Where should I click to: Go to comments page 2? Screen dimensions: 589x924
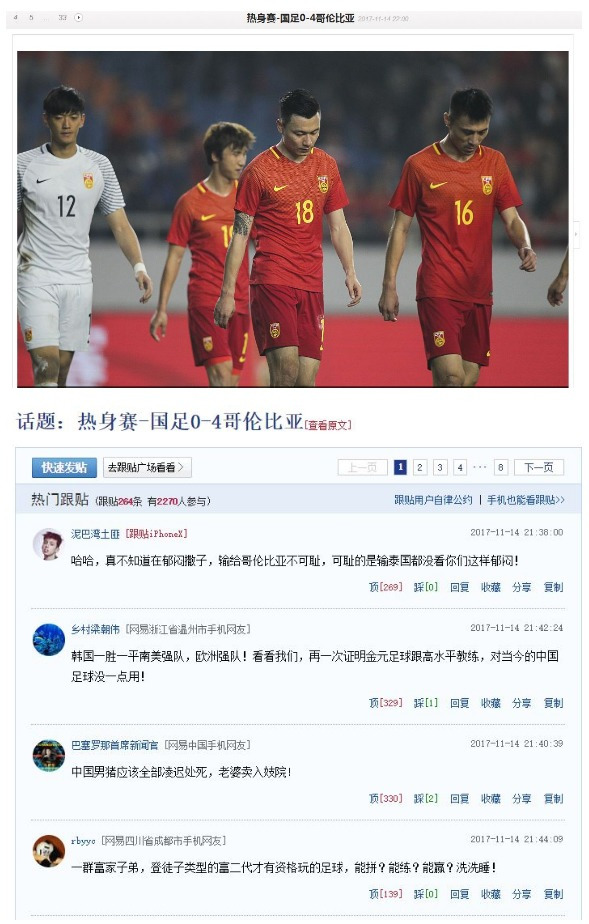[x=419, y=467]
